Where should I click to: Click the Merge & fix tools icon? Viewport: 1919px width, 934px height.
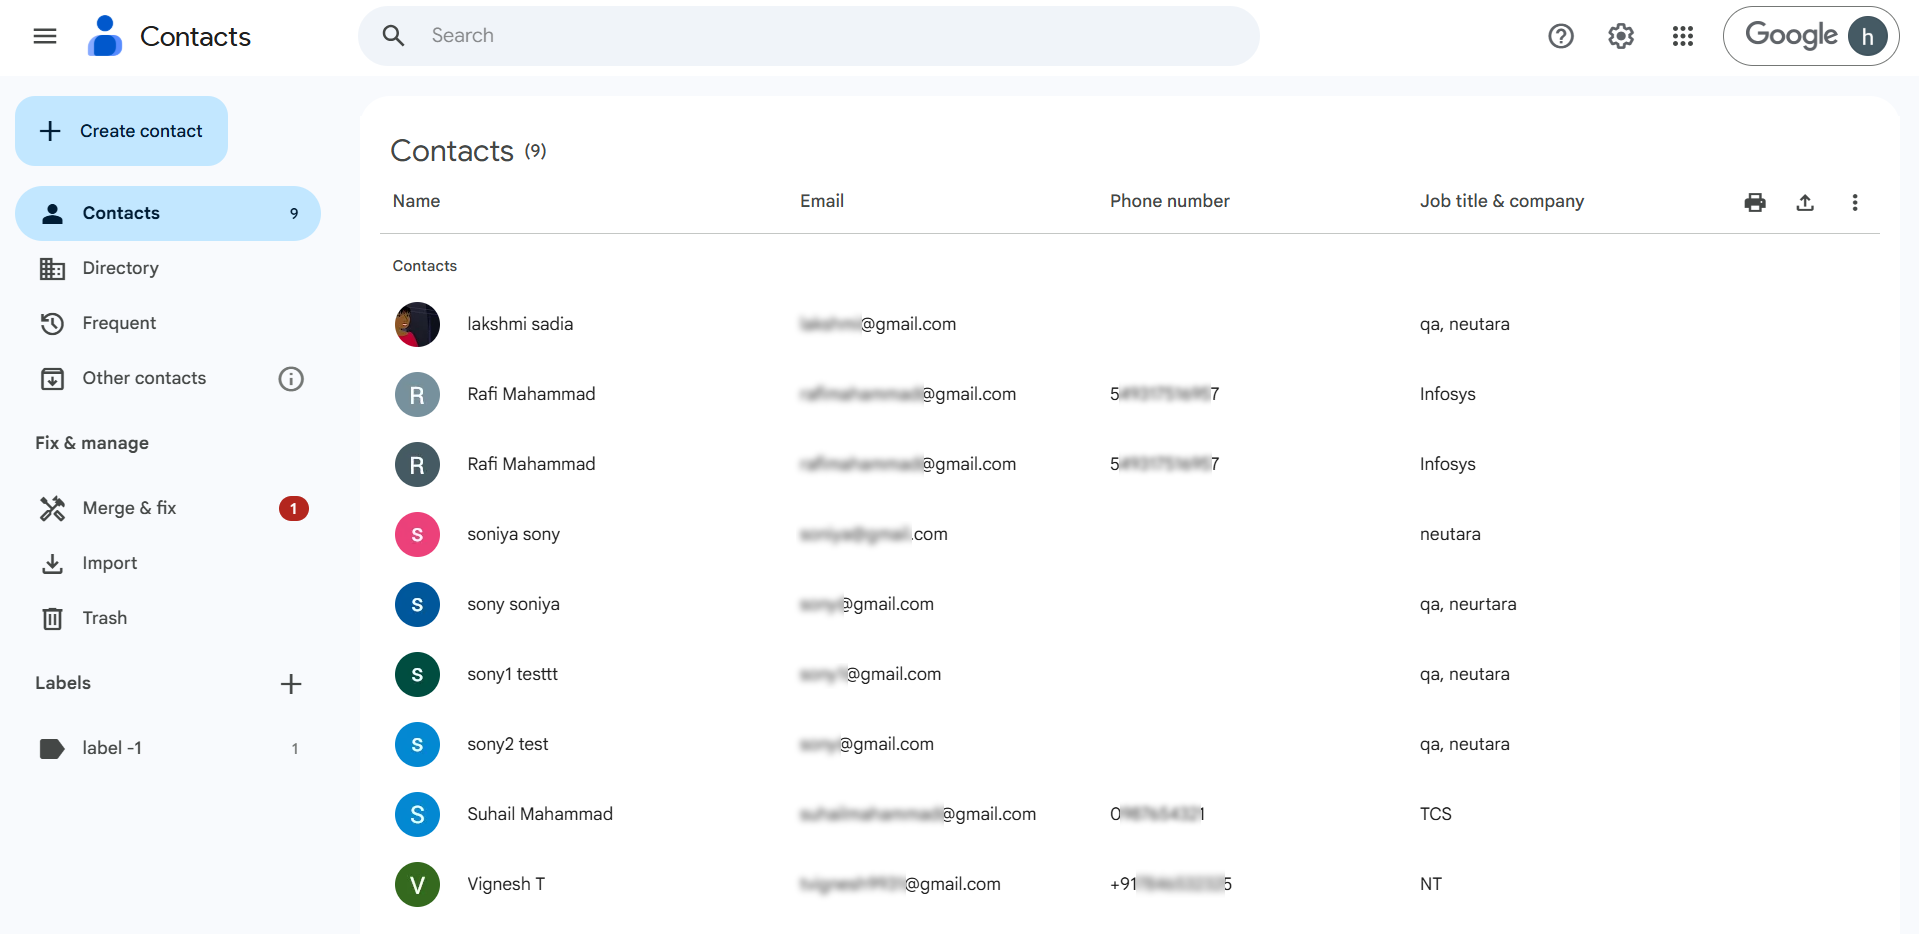[52, 508]
